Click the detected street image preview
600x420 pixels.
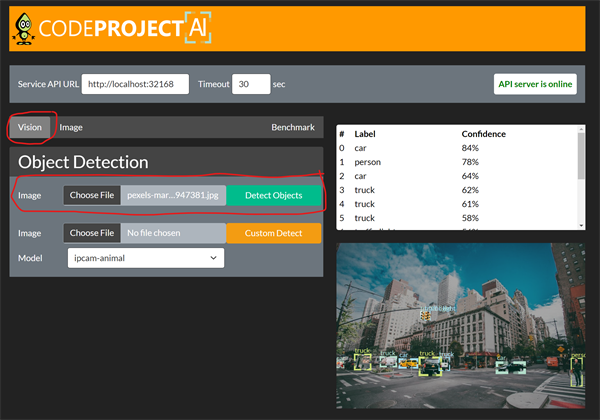click(461, 326)
